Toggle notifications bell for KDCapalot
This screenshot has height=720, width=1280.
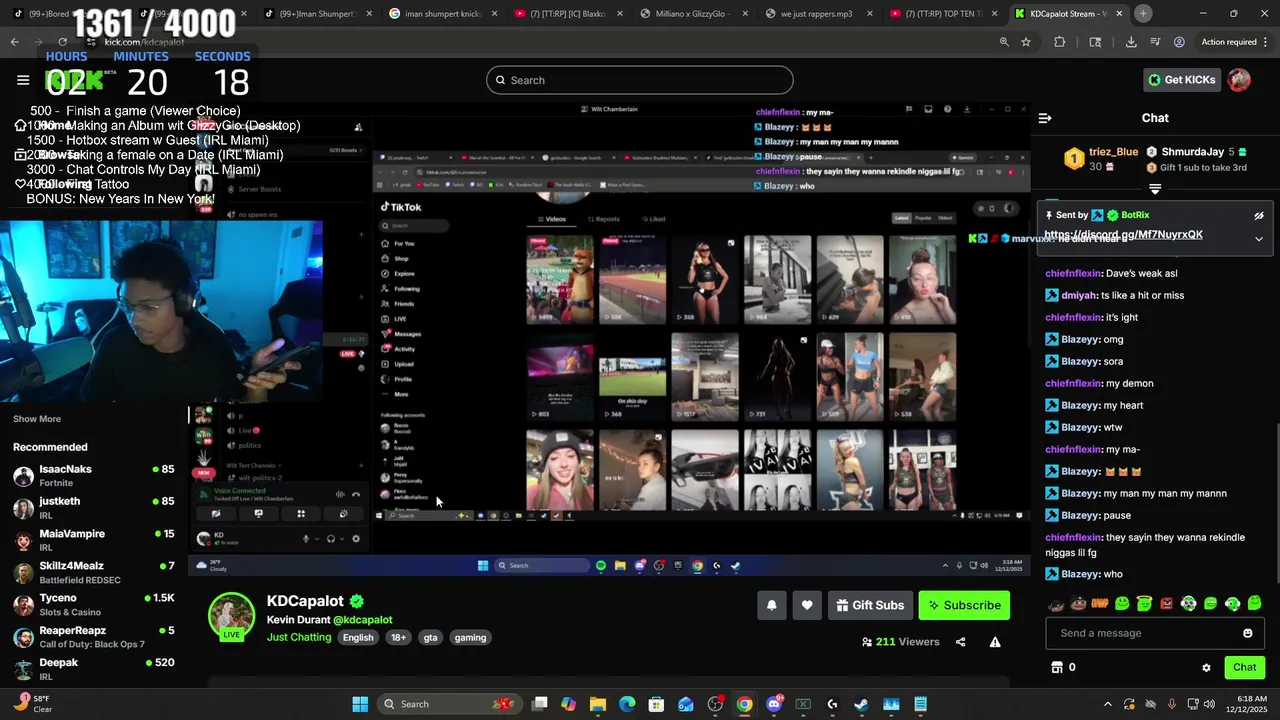click(x=771, y=605)
